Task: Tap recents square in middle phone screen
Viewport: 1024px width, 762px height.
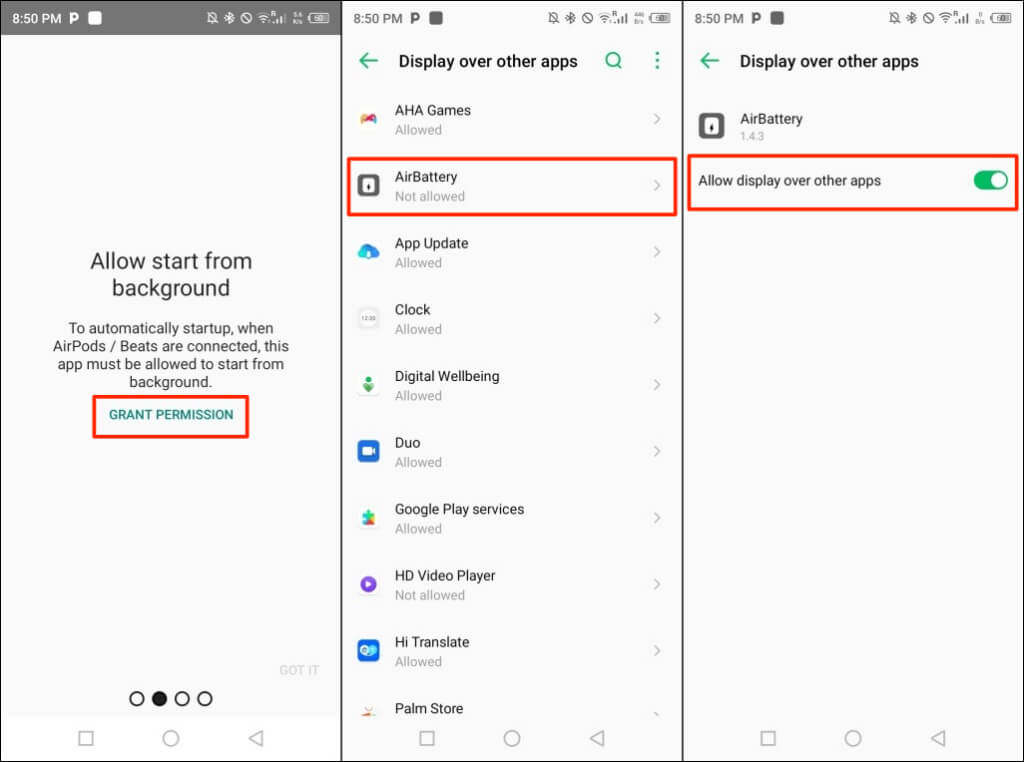Action: pyautogui.click(x=427, y=738)
